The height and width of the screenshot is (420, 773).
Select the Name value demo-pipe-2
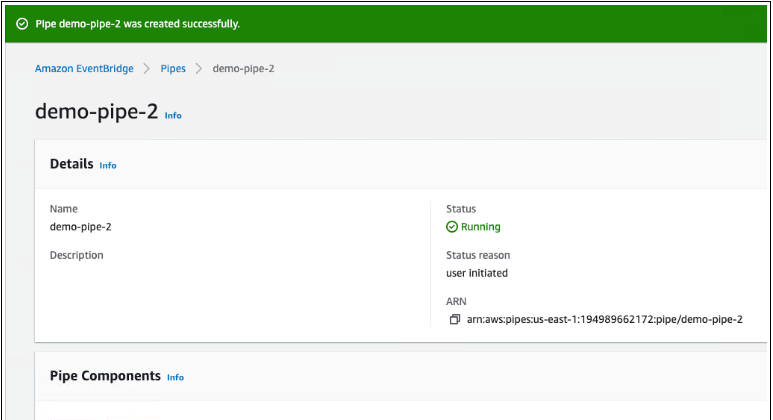pos(80,227)
